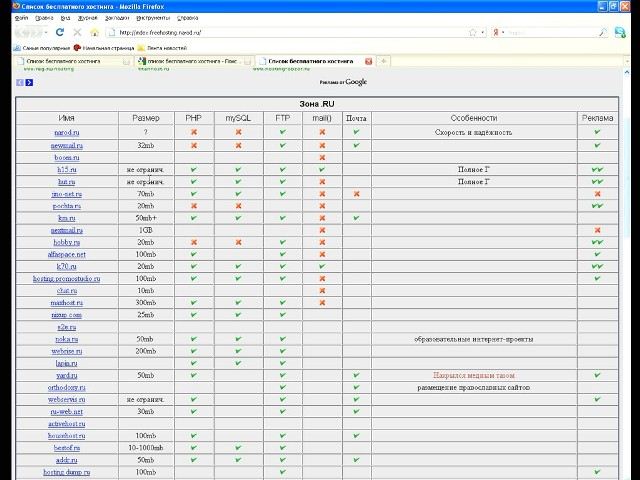Click the Почта check mark in narod.ru row
This screenshot has width=640, height=480.
point(356,132)
